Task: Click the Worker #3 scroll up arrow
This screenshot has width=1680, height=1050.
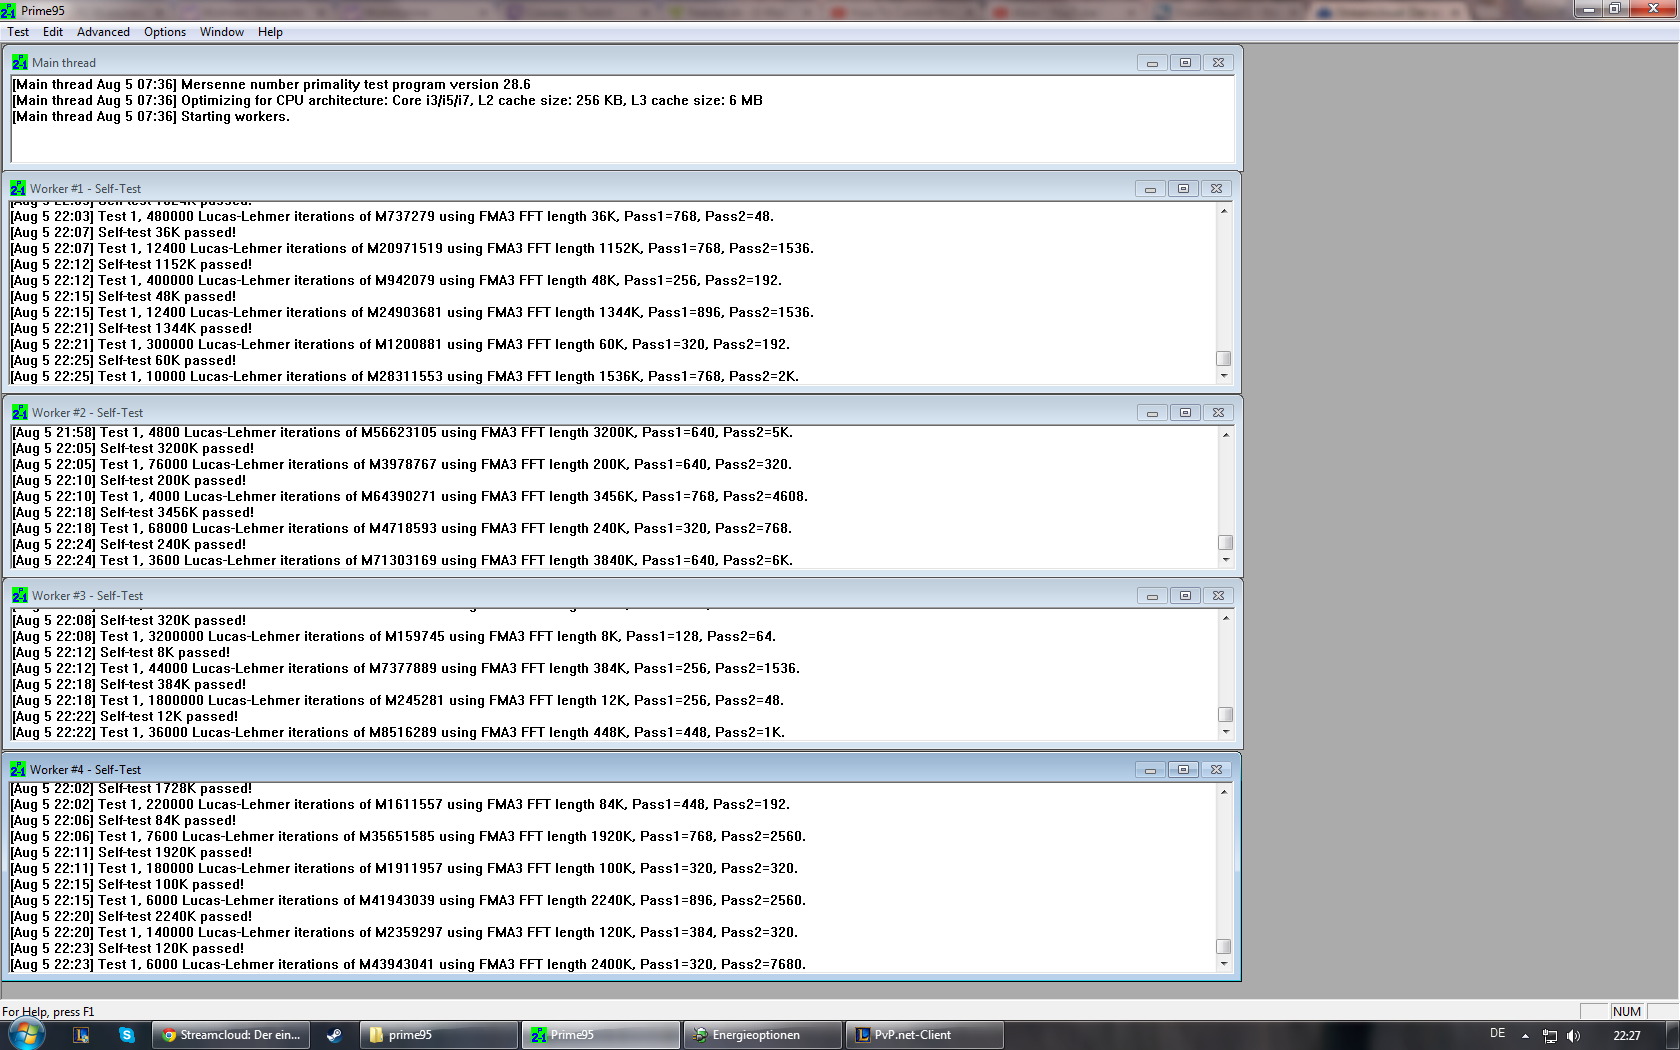Action: [x=1226, y=618]
